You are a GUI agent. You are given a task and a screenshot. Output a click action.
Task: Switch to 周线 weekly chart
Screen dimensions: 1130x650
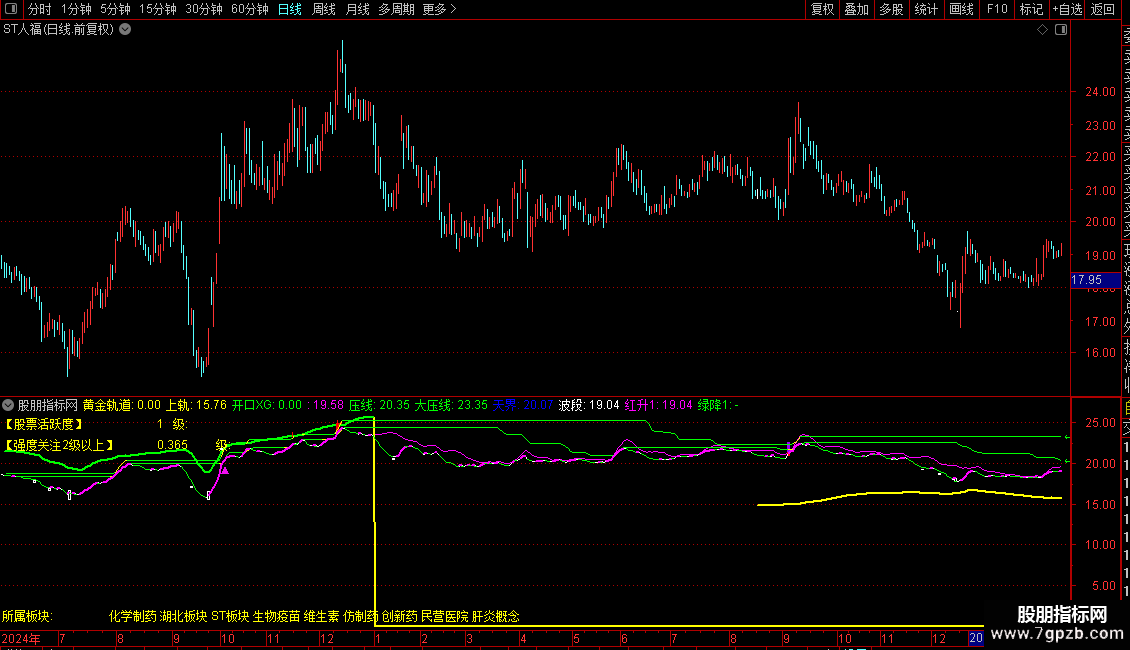(323, 9)
